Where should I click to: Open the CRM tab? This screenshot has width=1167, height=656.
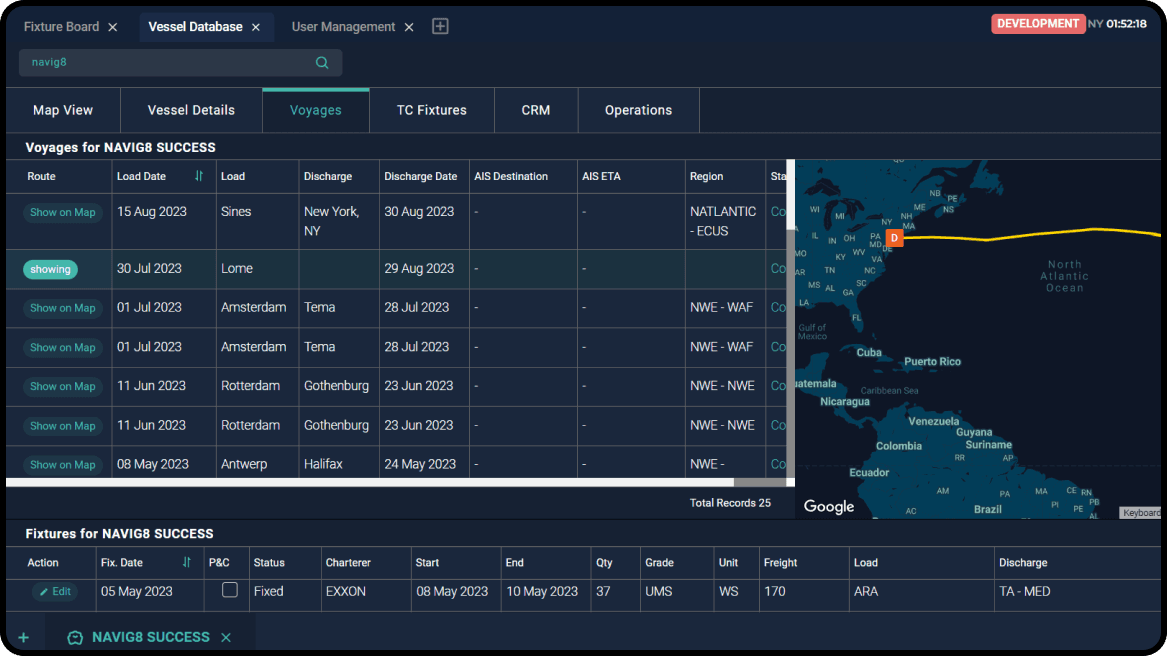[x=536, y=110]
